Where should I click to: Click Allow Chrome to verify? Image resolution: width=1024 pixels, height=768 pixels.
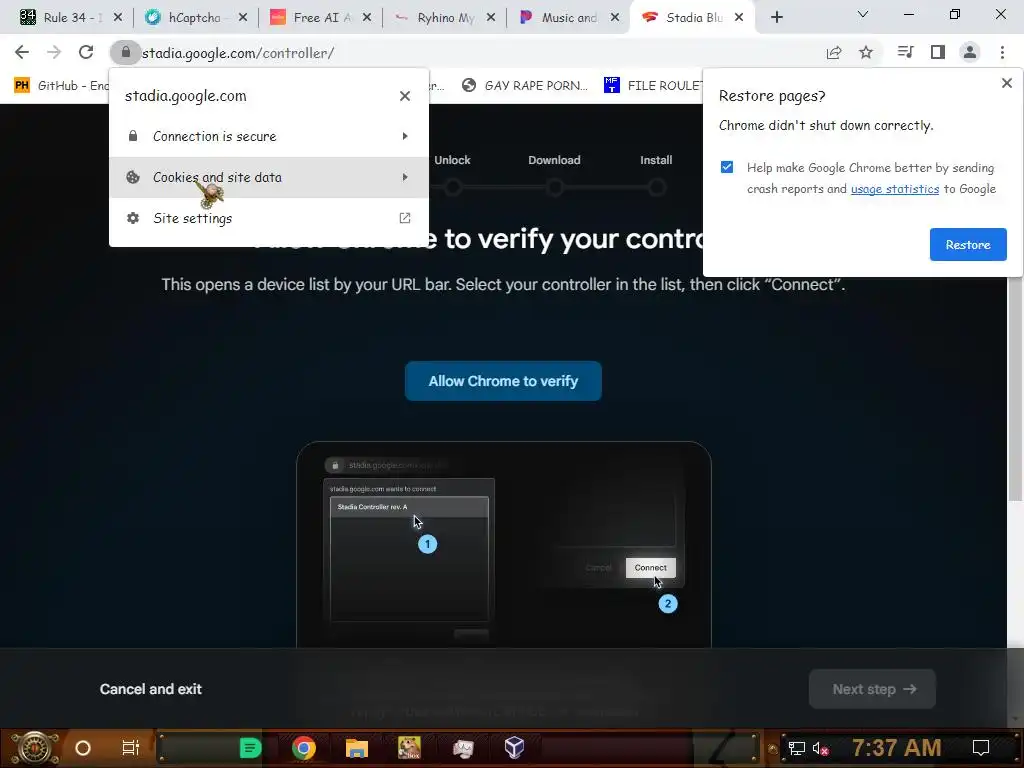click(x=503, y=381)
